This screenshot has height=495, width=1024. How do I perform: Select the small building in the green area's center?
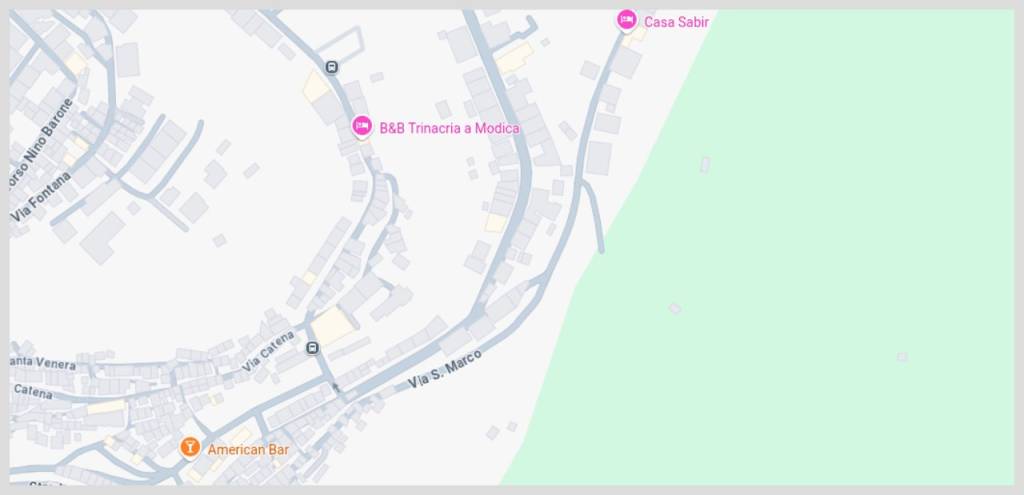tap(675, 308)
